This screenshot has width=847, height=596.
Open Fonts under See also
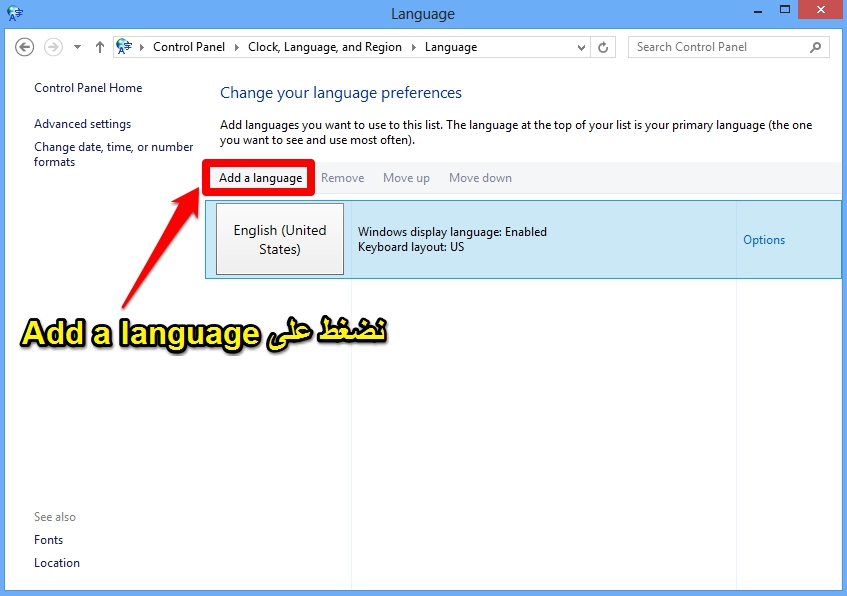(x=48, y=540)
